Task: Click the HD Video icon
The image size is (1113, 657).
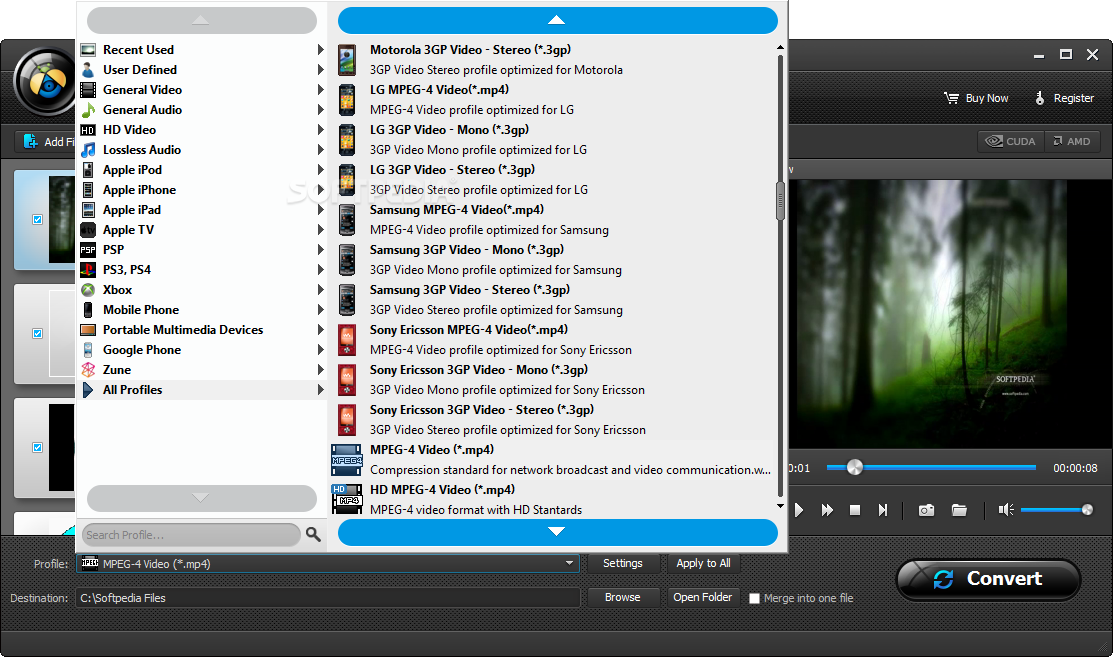Action: [x=88, y=130]
